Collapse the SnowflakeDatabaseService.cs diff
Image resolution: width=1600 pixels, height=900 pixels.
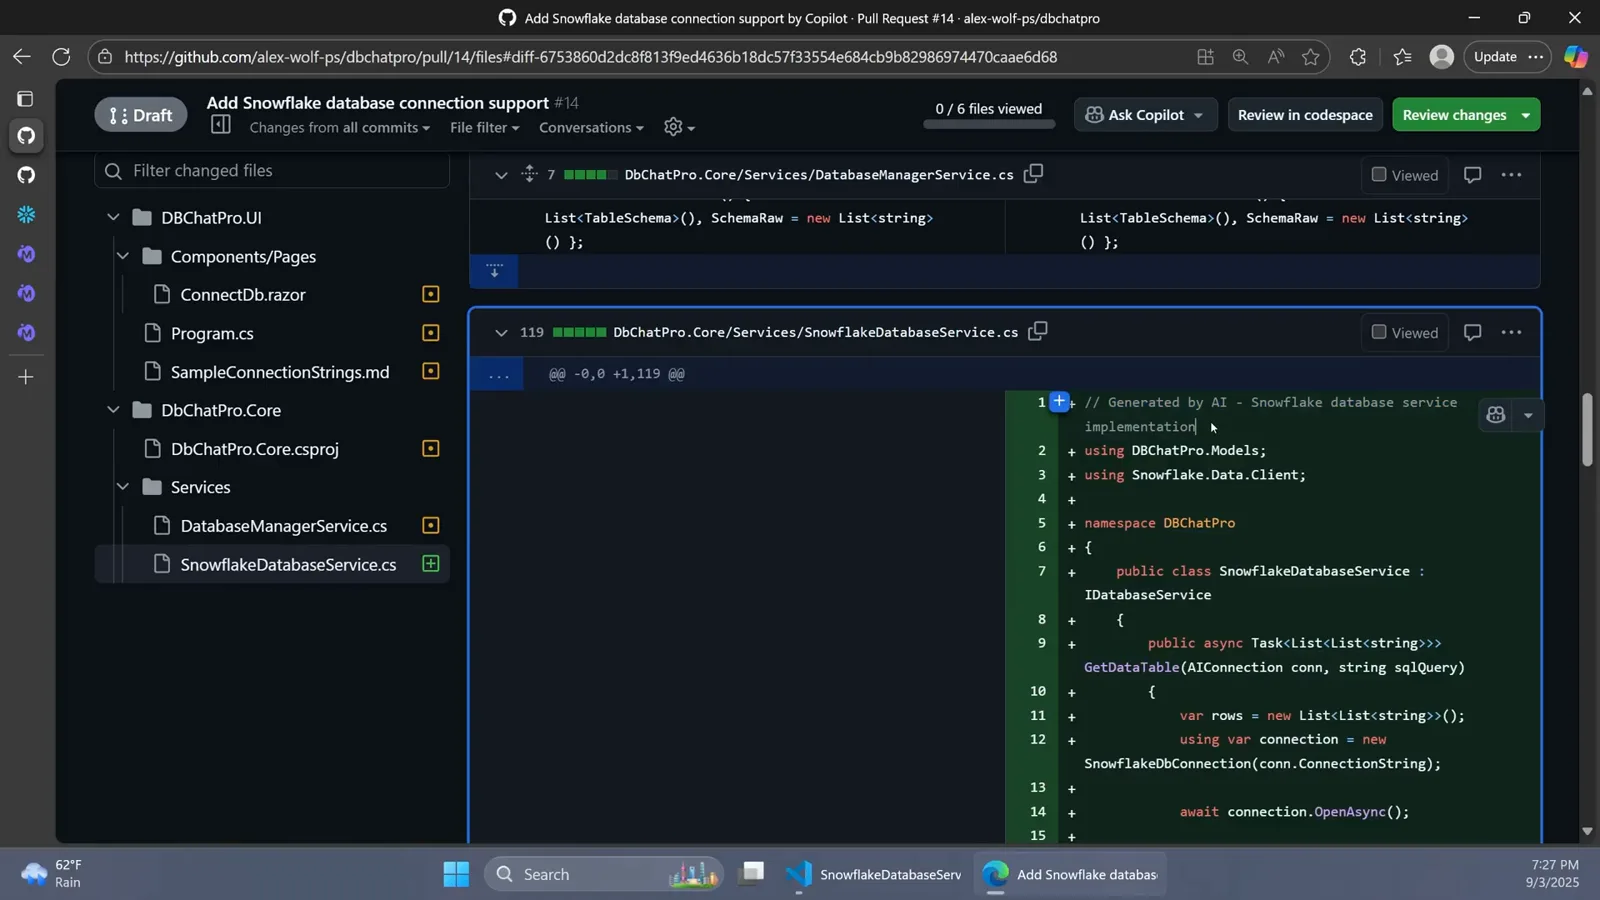coord(501,332)
